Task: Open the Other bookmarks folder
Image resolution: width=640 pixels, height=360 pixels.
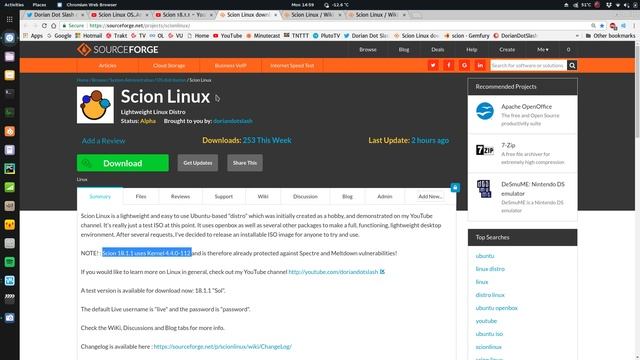Action: (611, 36)
